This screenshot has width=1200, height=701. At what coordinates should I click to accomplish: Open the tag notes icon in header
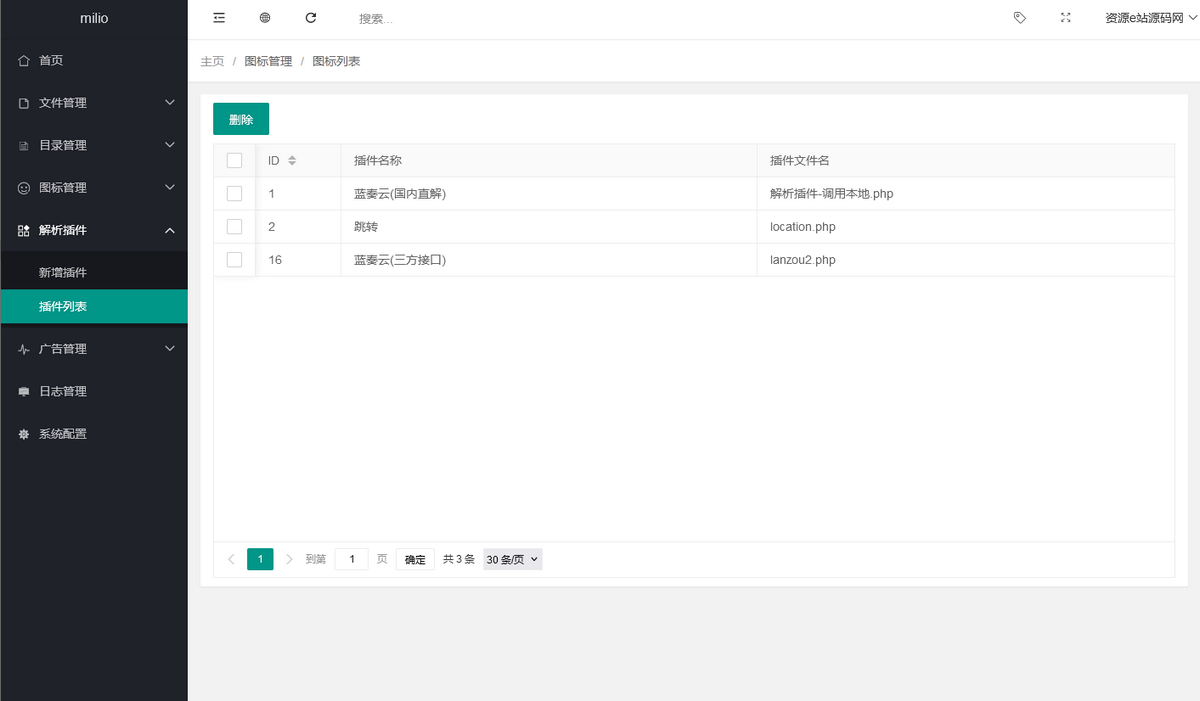click(x=1019, y=18)
